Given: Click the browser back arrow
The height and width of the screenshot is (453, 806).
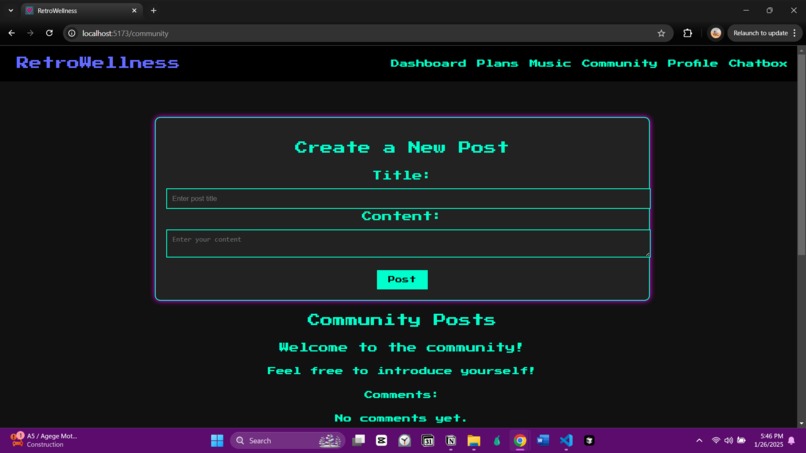Looking at the screenshot, I should tap(11, 33).
